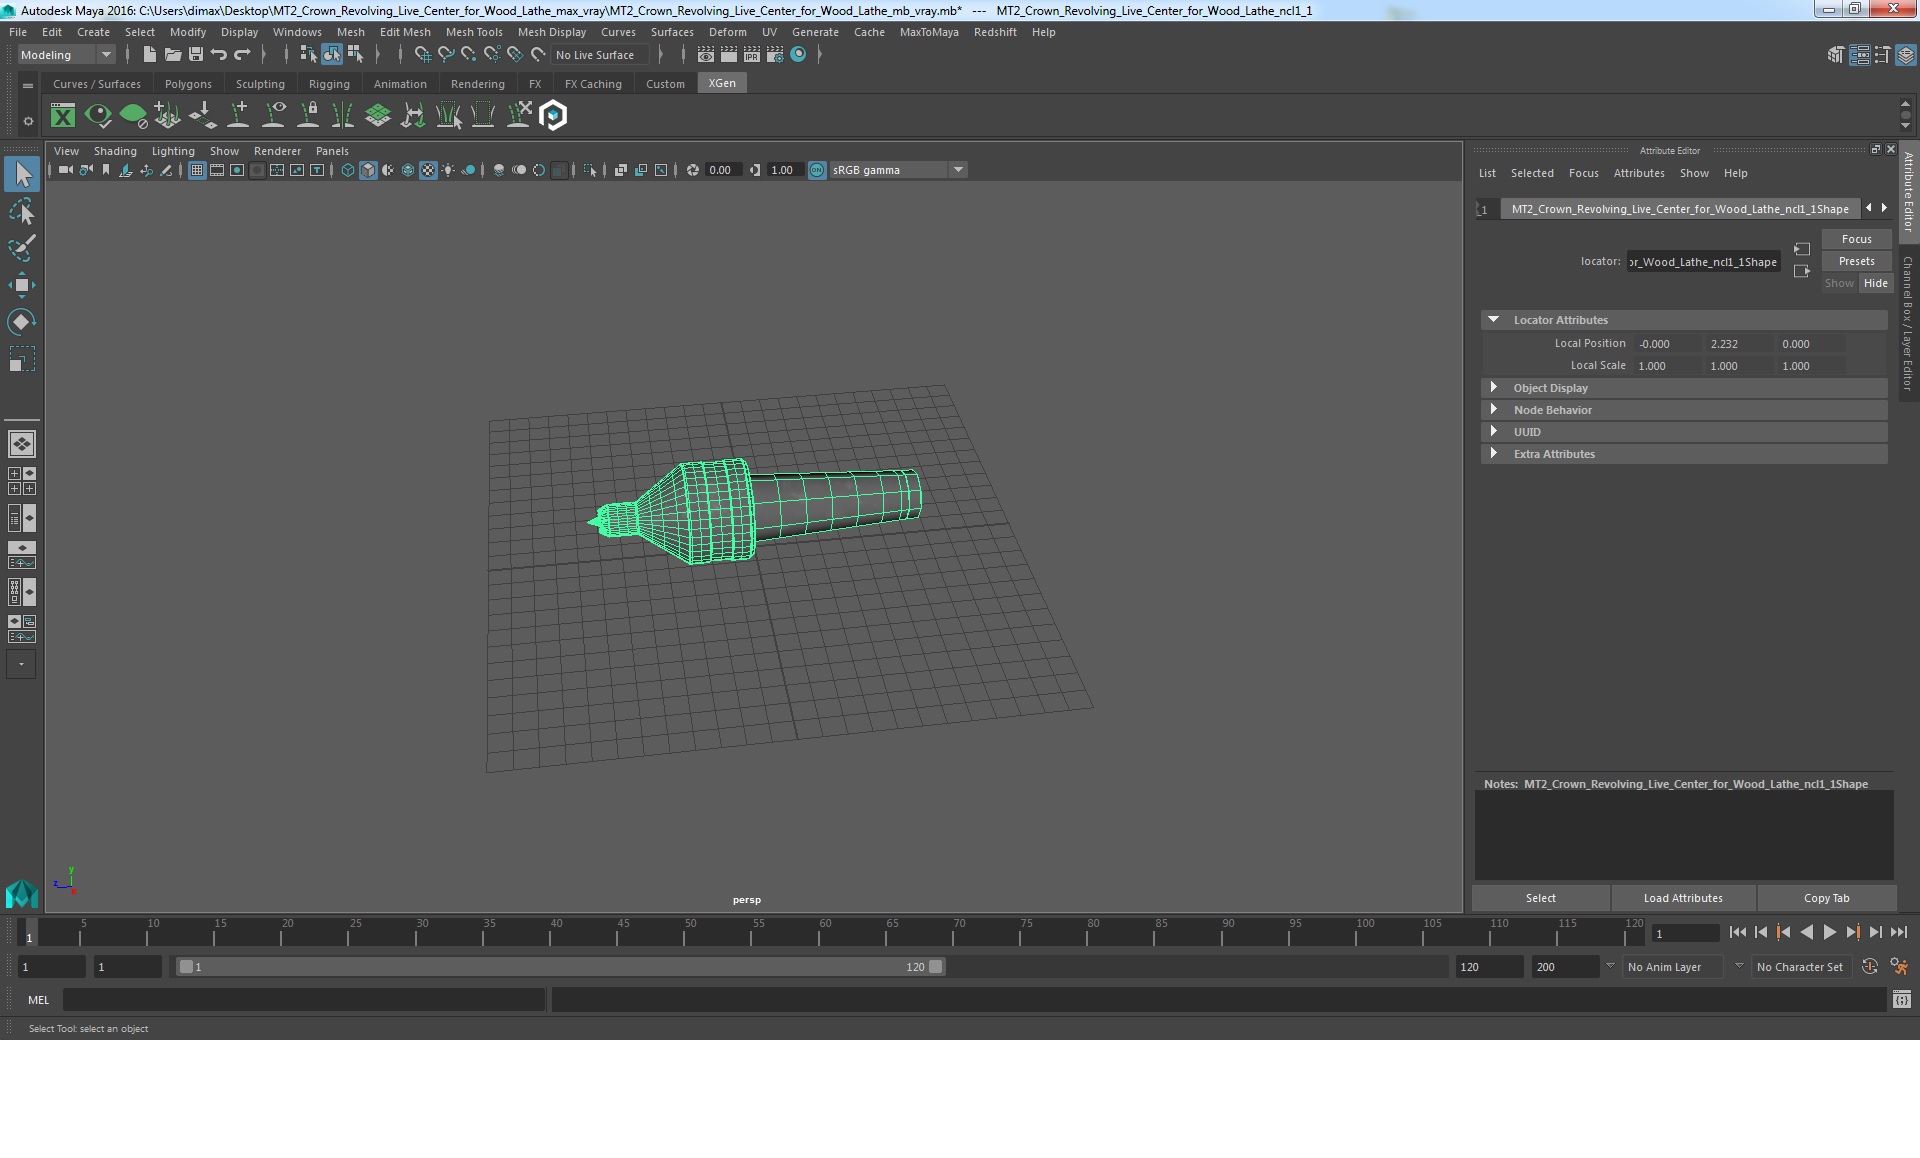Choose the Paint Selection tool
The width and height of the screenshot is (1920, 1158).
pos(22,248)
